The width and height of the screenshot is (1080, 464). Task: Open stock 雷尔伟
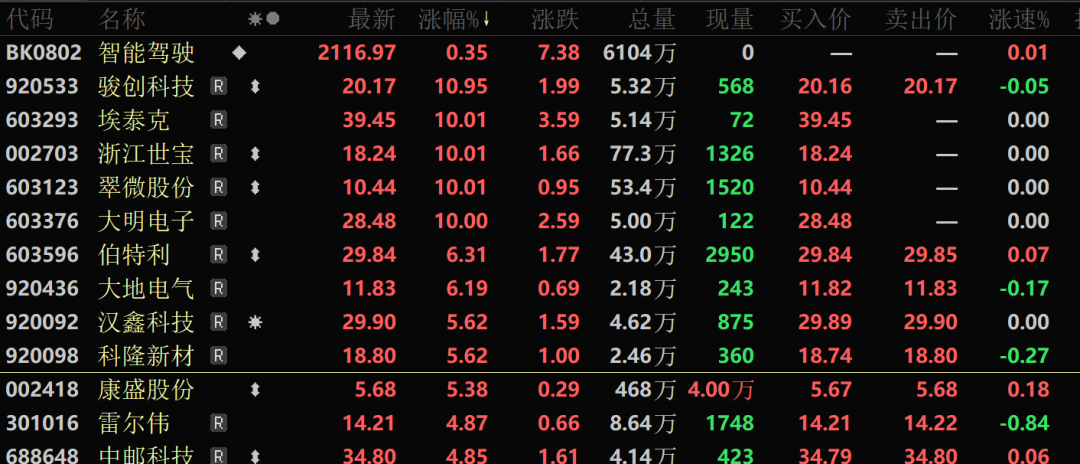[x=134, y=423]
